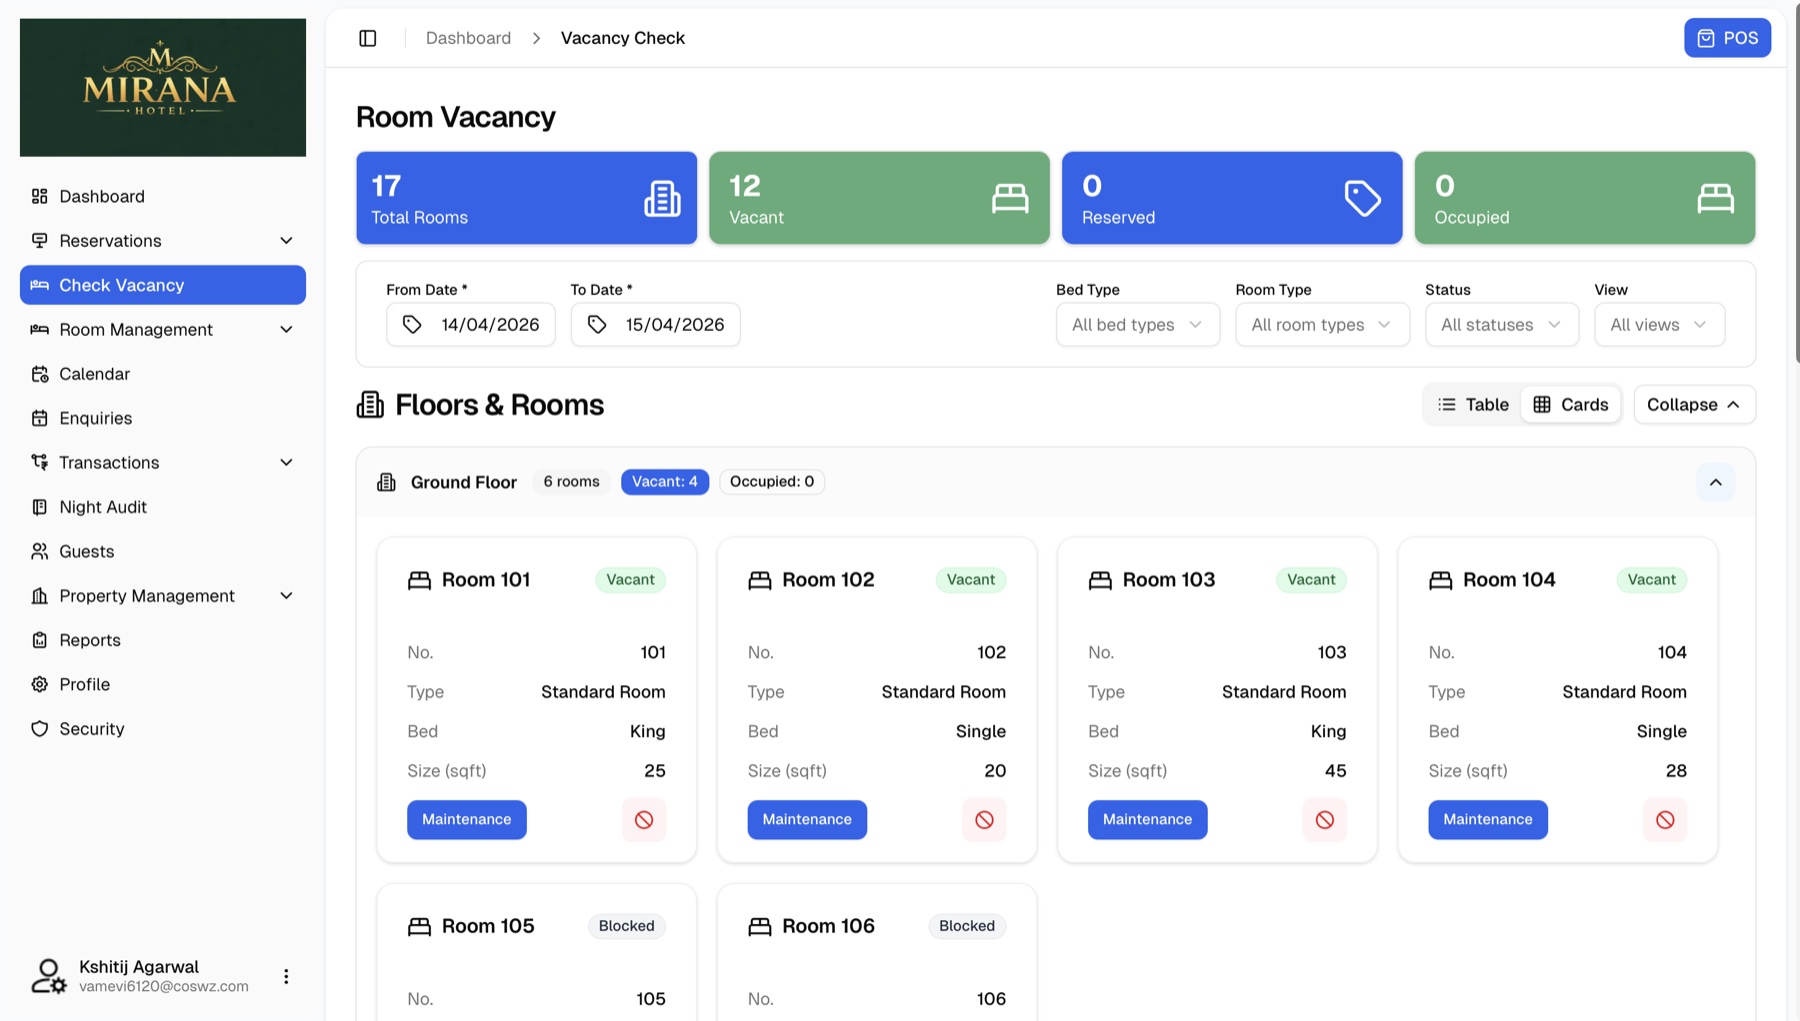Open Profile from the sidebar

pos(163,684)
